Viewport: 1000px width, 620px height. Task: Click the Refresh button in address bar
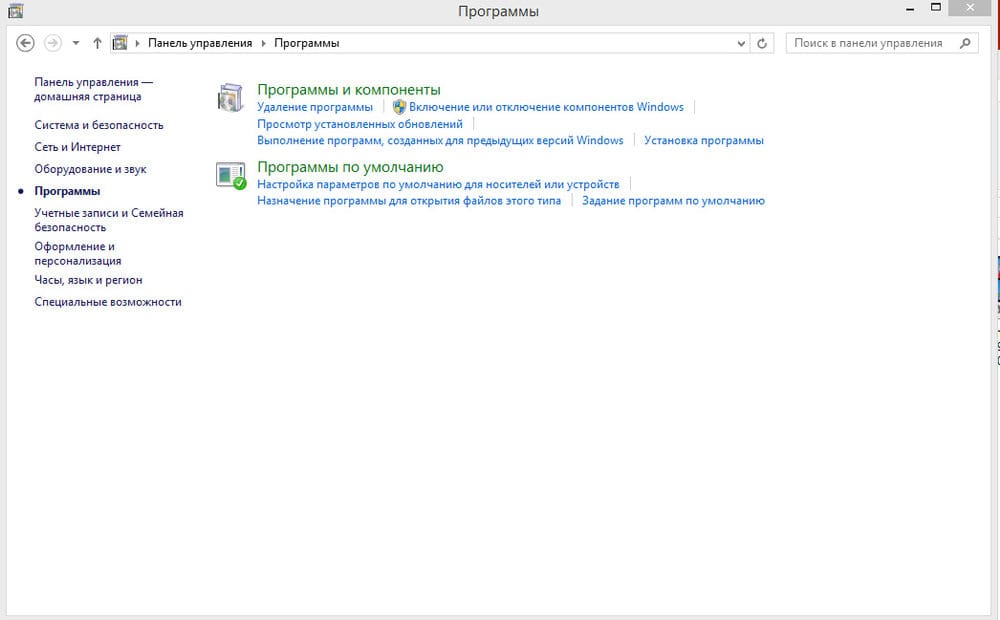pyautogui.click(x=763, y=43)
